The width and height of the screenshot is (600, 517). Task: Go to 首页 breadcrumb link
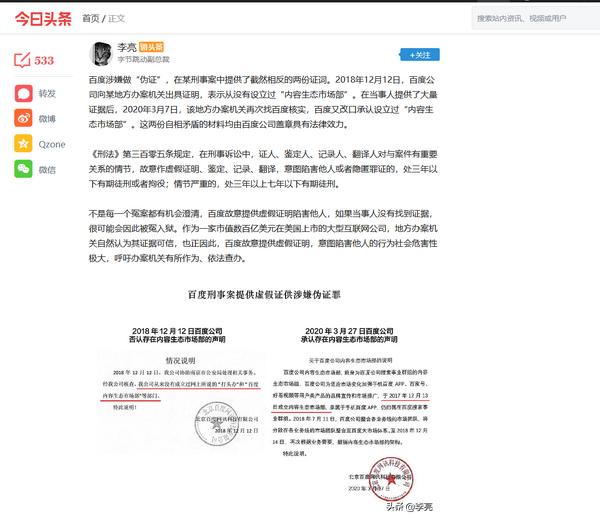pyautogui.click(x=91, y=18)
